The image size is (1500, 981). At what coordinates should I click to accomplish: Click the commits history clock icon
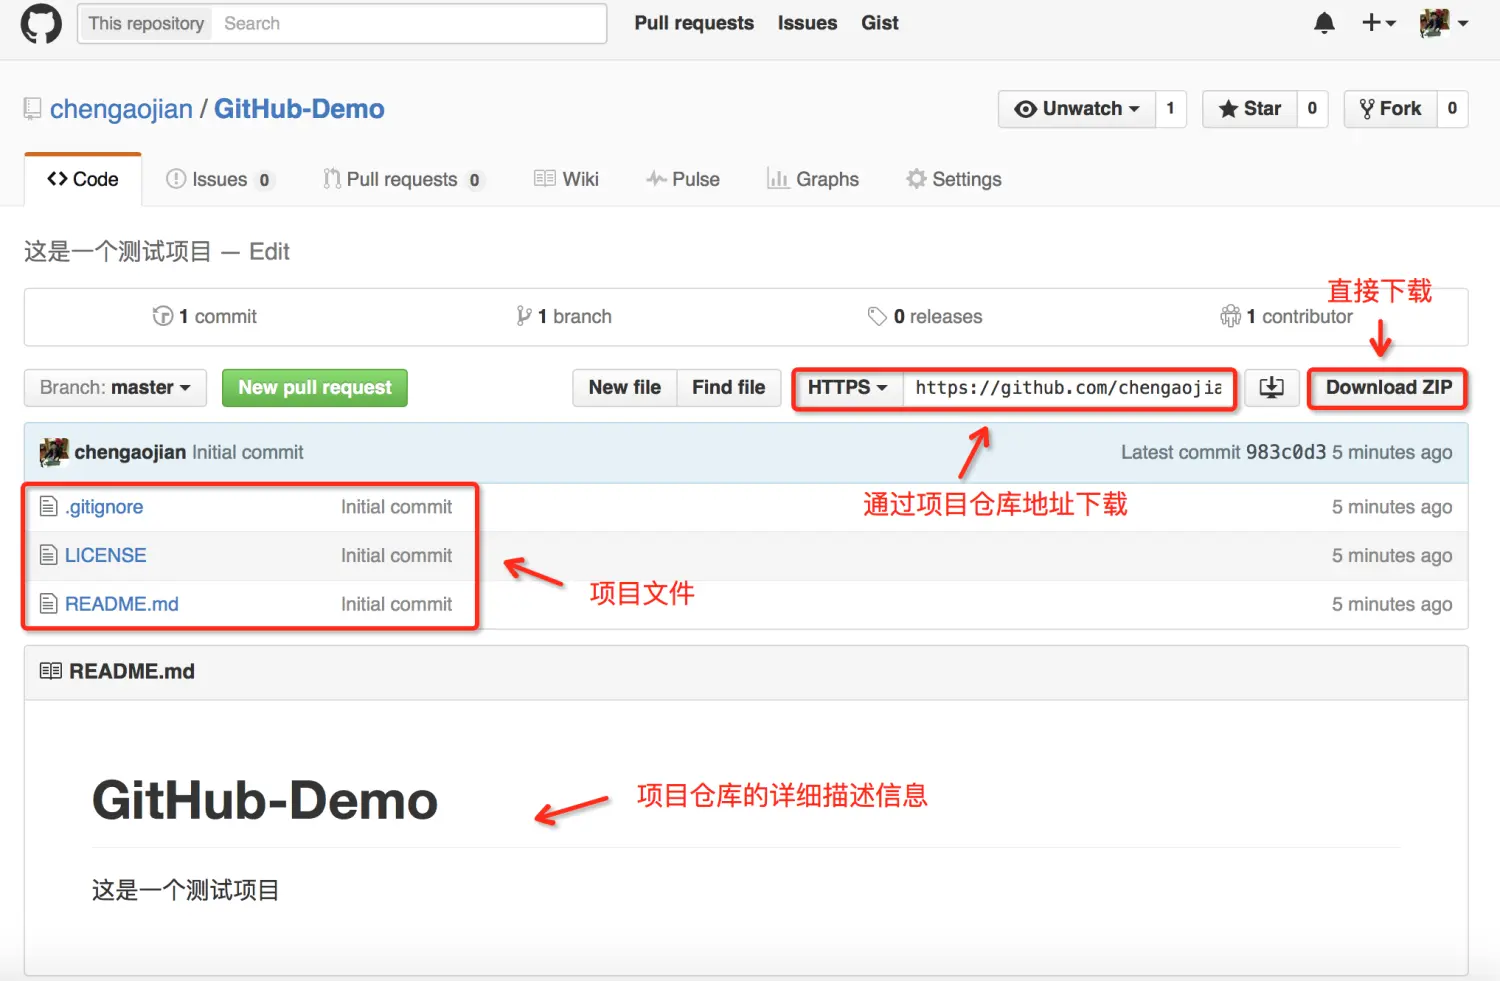click(x=163, y=316)
